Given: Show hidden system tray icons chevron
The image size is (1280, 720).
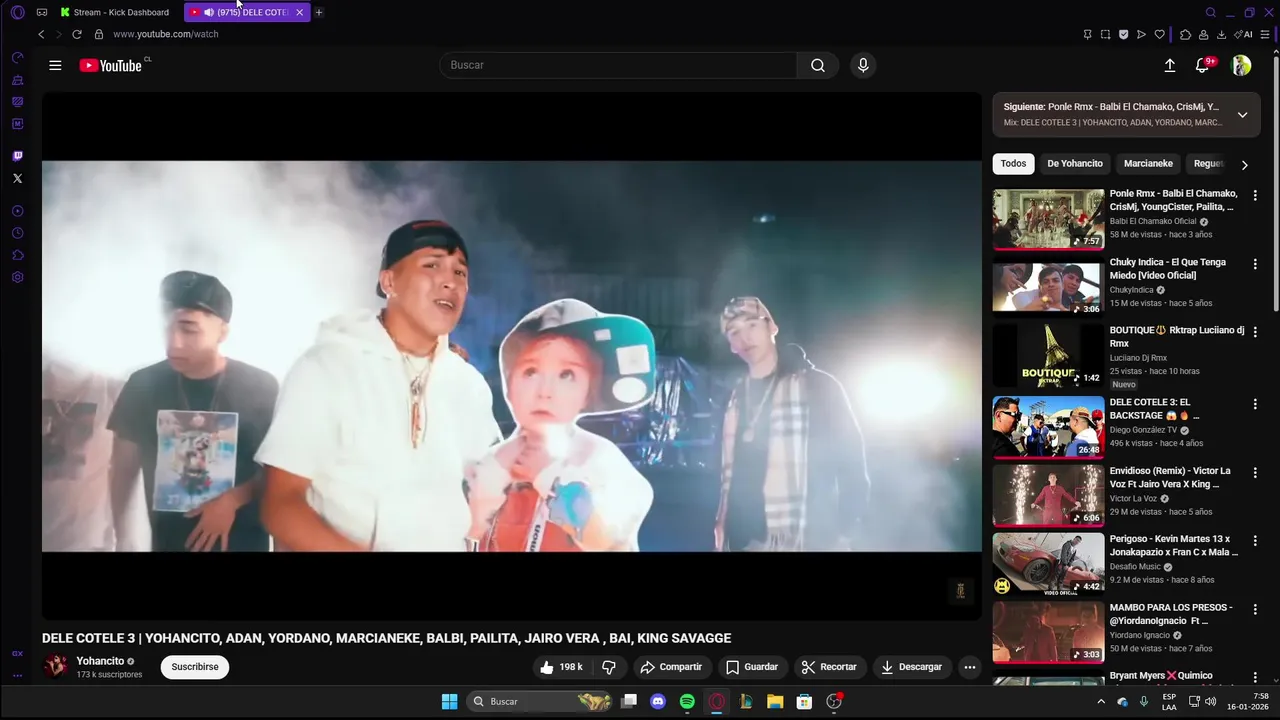Looking at the screenshot, I should (1101, 702).
